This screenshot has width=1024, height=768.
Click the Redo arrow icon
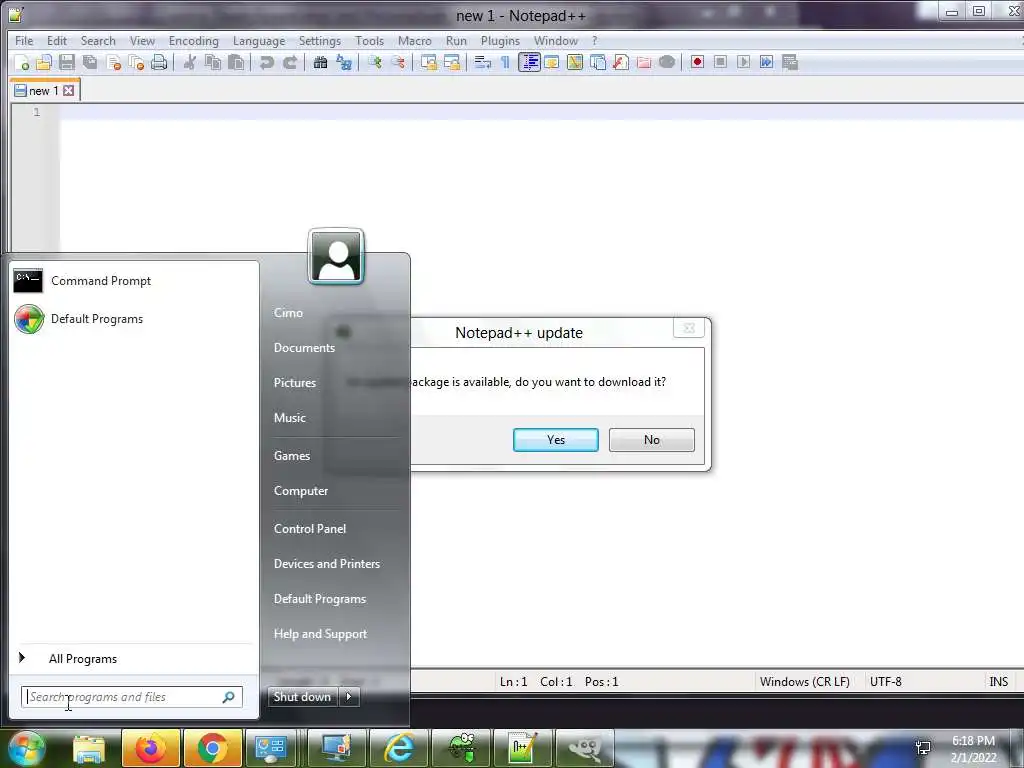(x=290, y=63)
